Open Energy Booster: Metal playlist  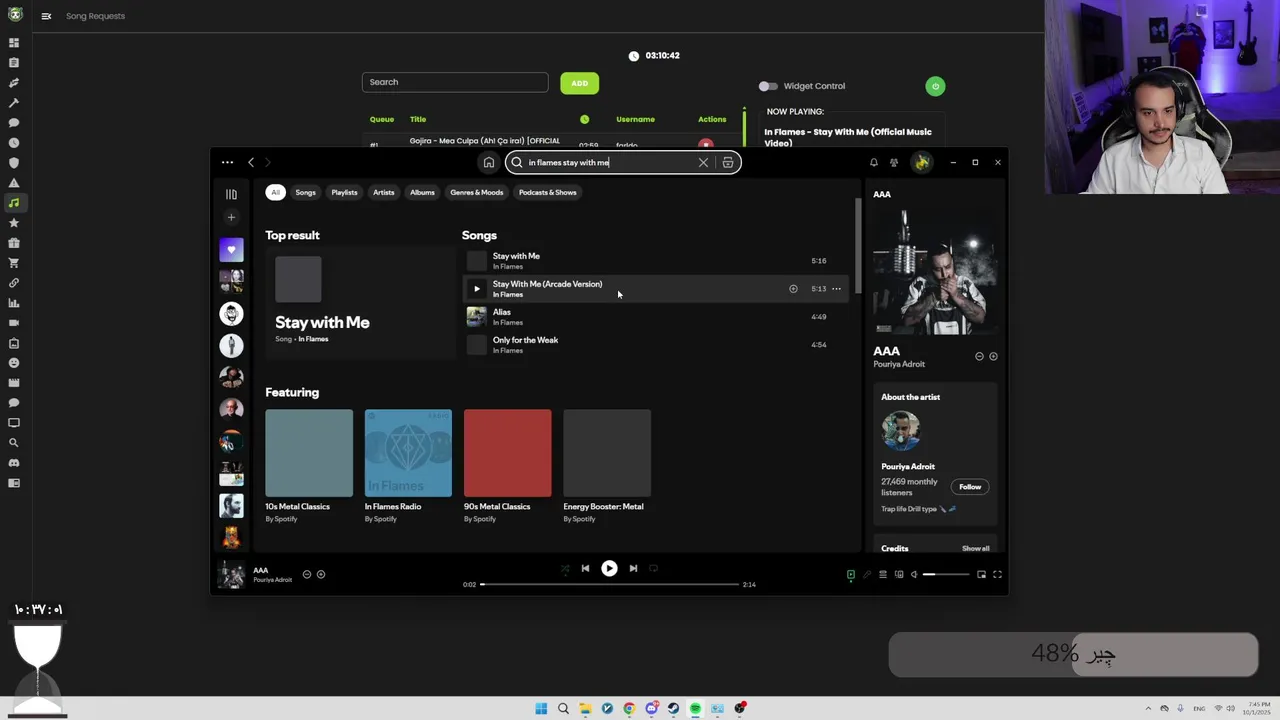[607, 466]
